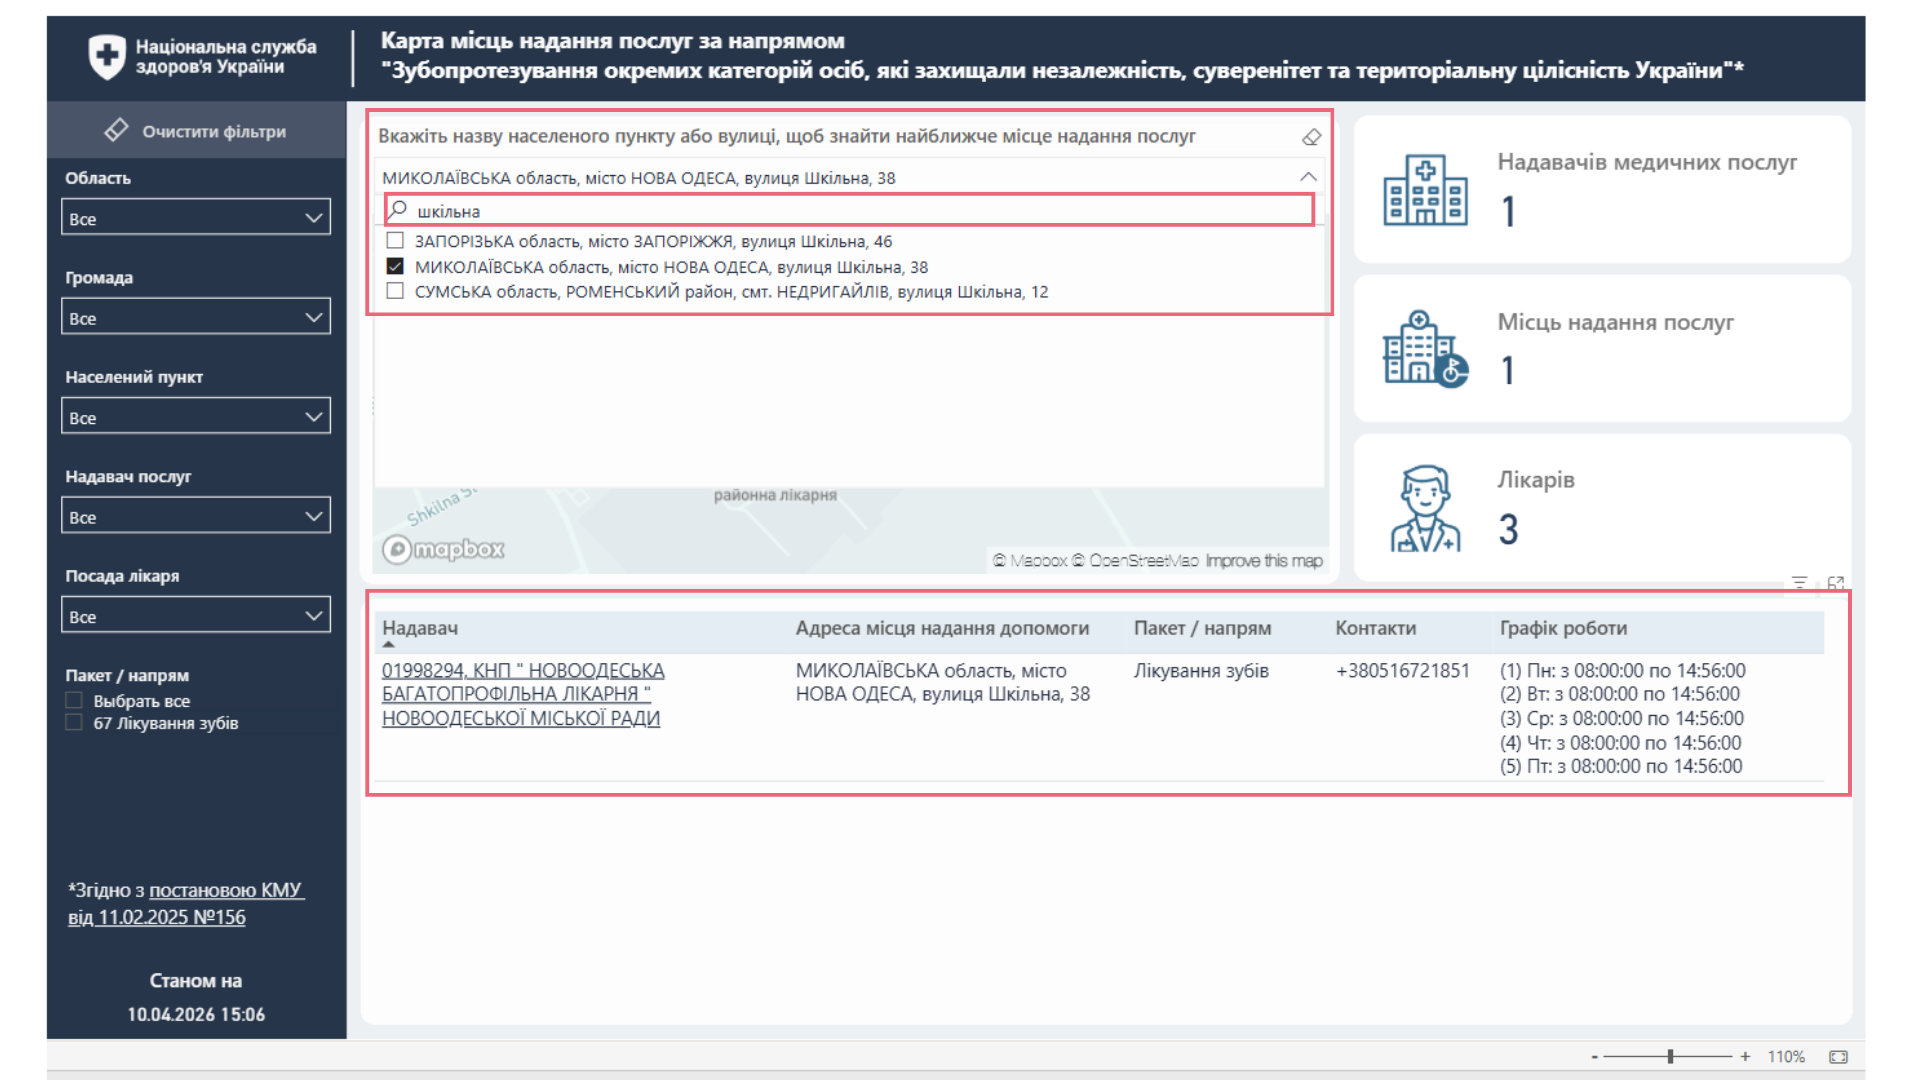
Task: Tick the Выбрать все checkbox
Action: click(x=74, y=700)
